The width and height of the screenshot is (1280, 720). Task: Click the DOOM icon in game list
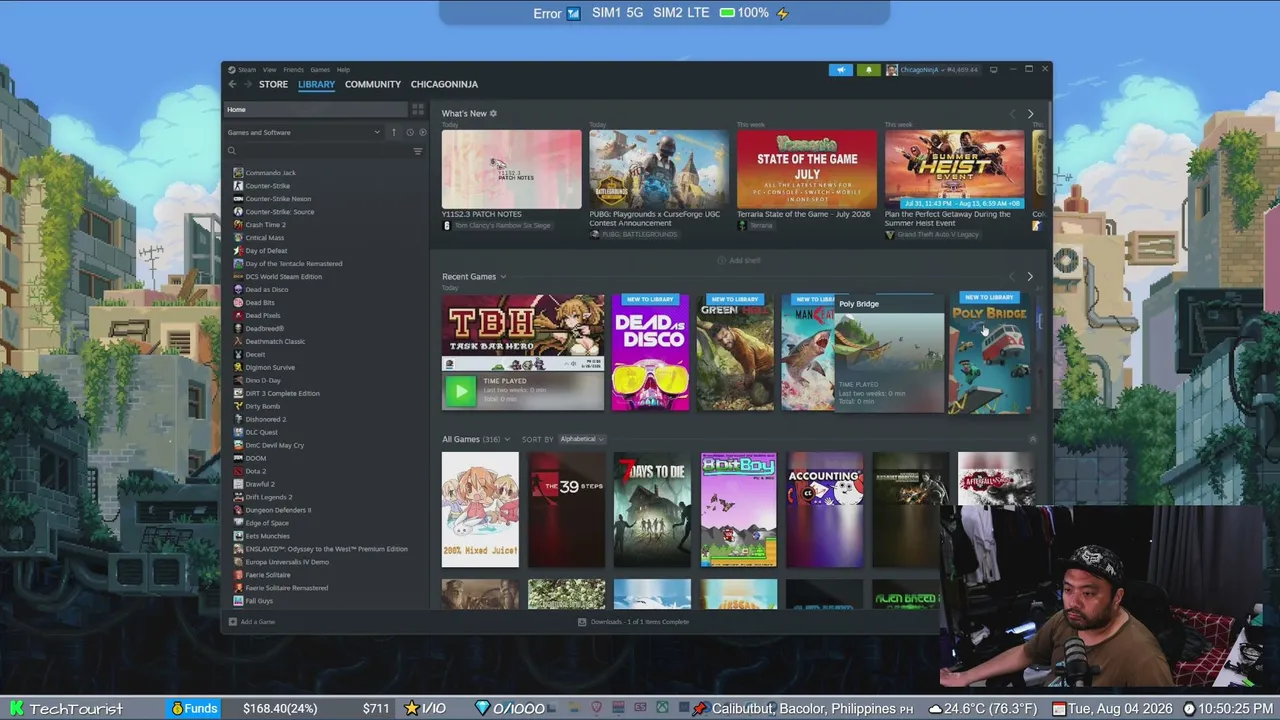[238, 458]
